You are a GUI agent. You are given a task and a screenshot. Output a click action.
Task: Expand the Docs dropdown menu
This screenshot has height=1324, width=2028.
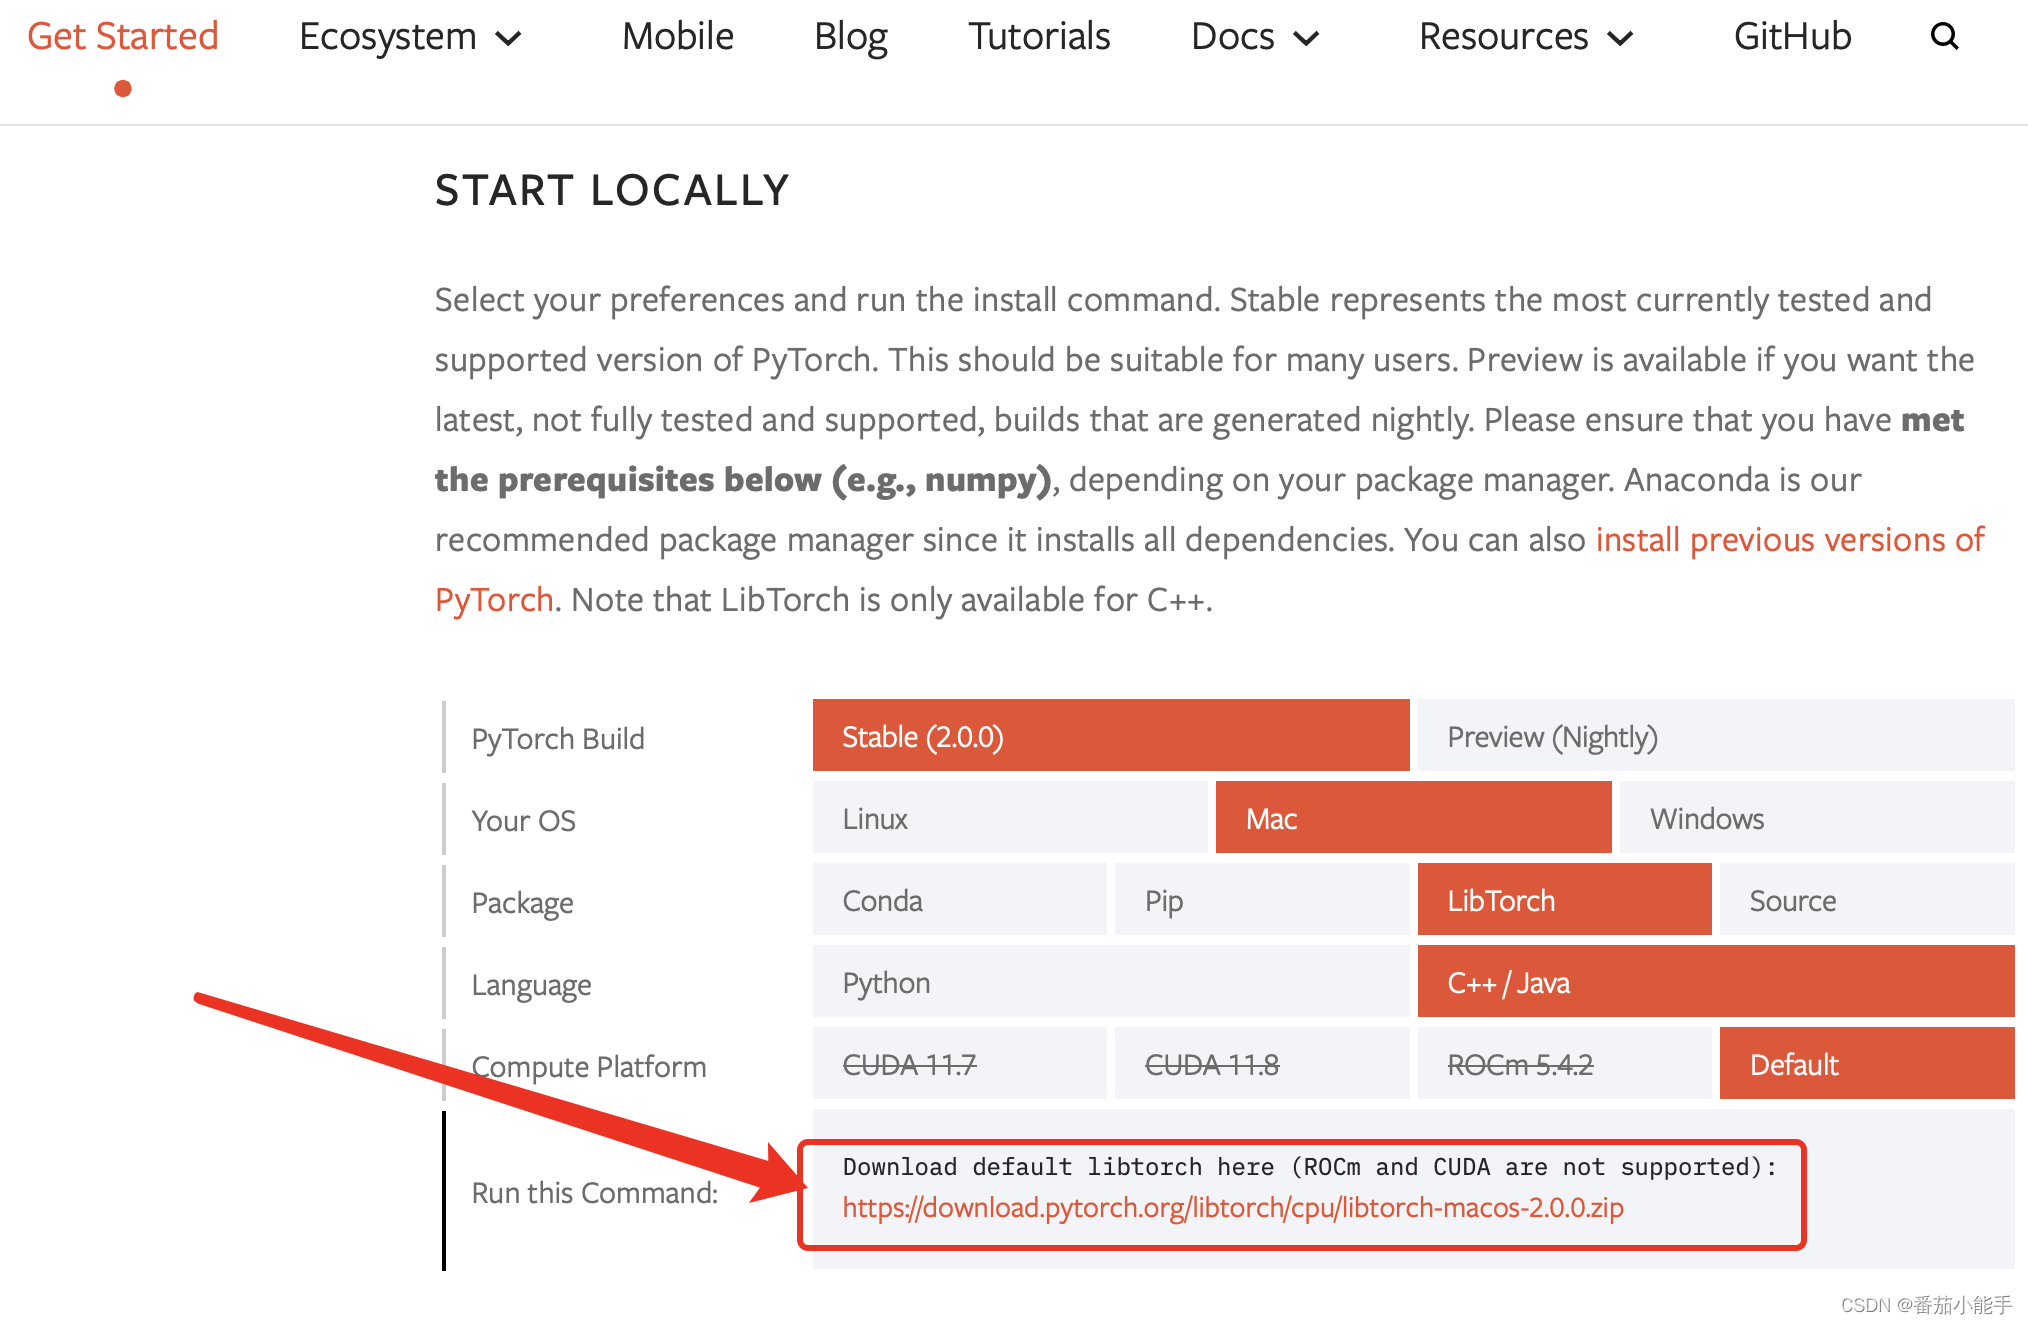(1255, 37)
